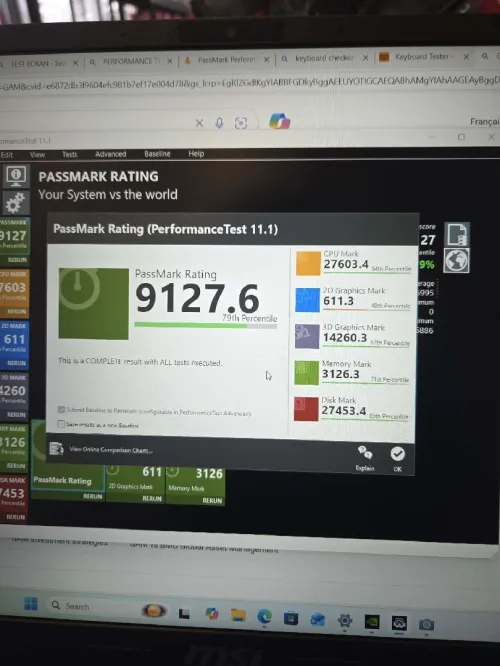
Task: Click RERUN on the Disk Mark 7453 tile
Action: [x=15, y=517]
